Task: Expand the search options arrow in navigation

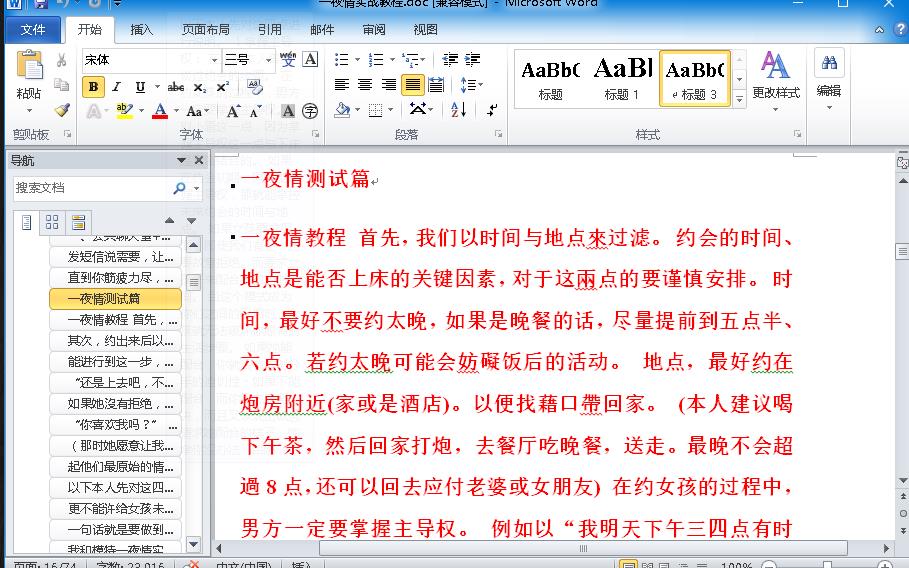Action: click(x=197, y=188)
